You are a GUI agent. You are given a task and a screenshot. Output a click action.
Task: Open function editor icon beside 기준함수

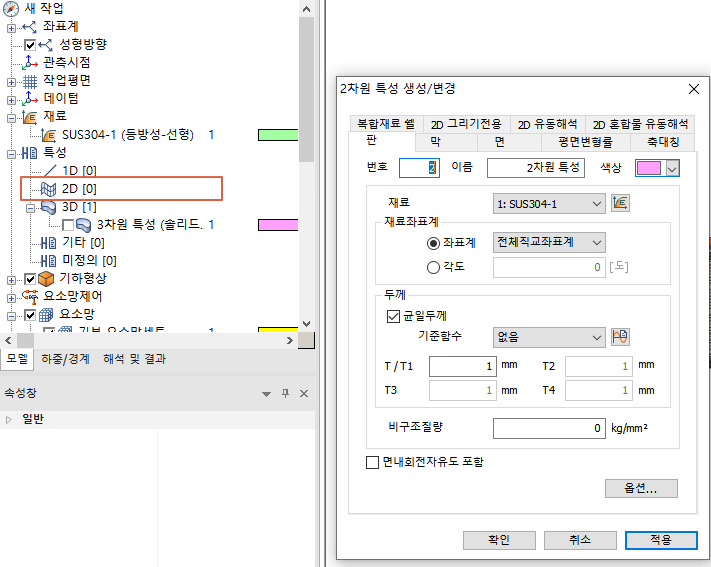point(620,337)
